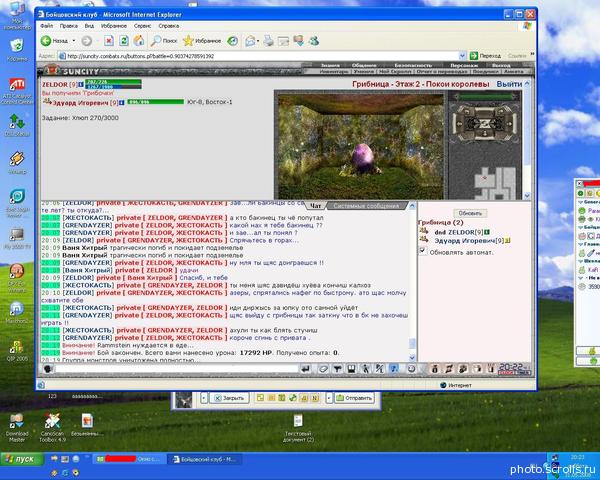The width and height of the screenshot is (600, 480).
Task: Click the URL address bar field
Action: (262, 56)
